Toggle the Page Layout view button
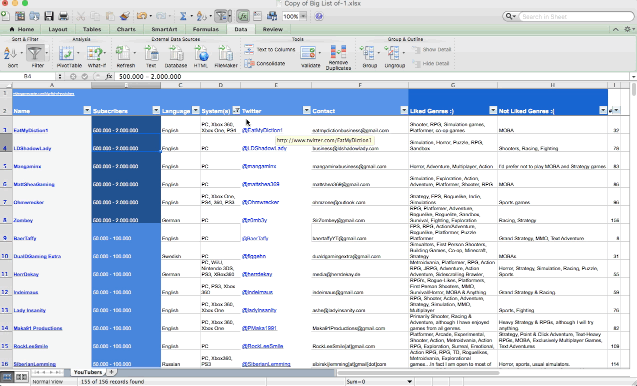Viewport: 637px width, 386px height. [x=21, y=377]
